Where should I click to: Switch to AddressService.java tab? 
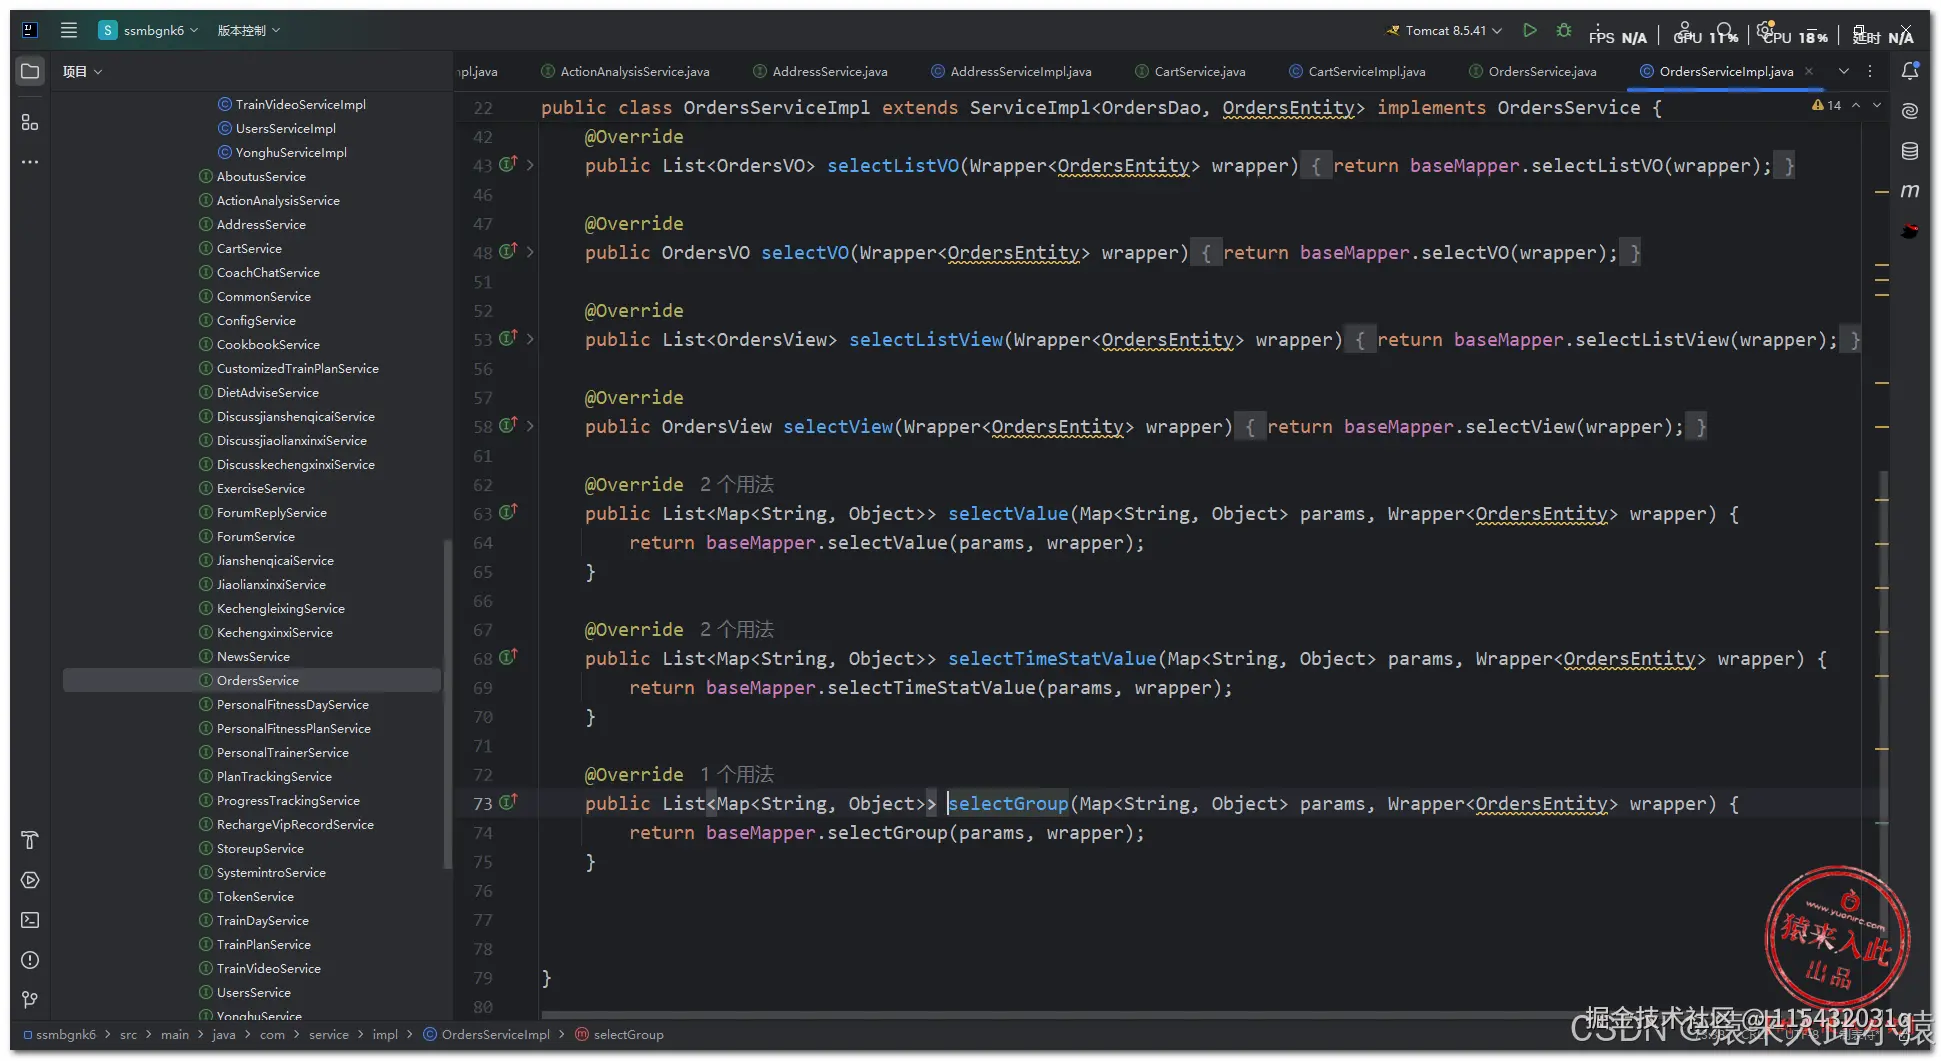(820, 71)
